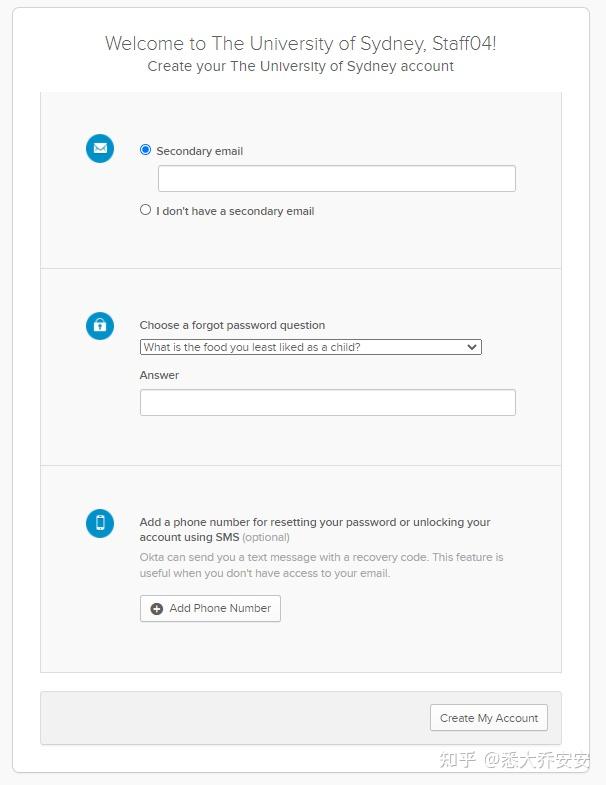Click the envelope icon beside Secondary email
606x785 pixels.
pos(100,148)
